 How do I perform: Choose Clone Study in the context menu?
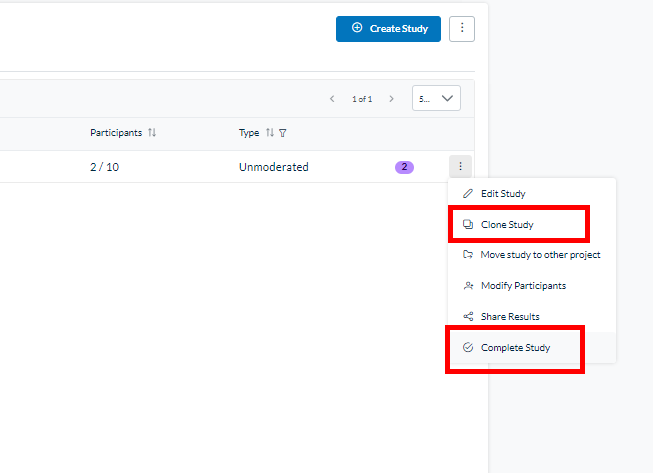coord(507,225)
